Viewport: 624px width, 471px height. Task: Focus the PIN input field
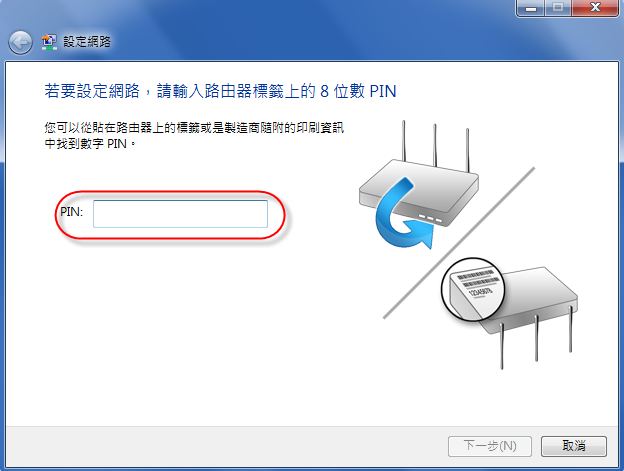point(180,214)
